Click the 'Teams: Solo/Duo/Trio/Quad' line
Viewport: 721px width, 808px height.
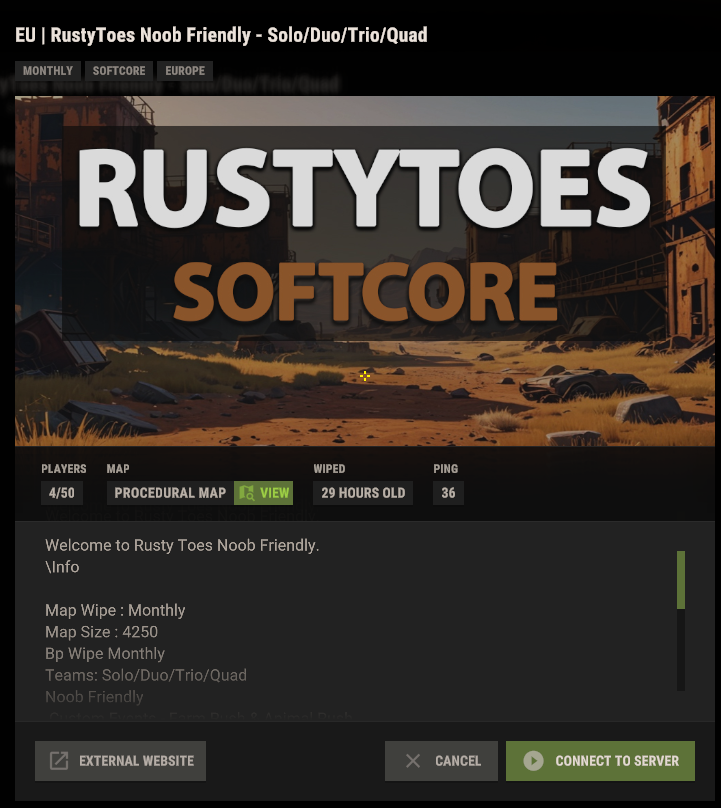pos(146,675)
